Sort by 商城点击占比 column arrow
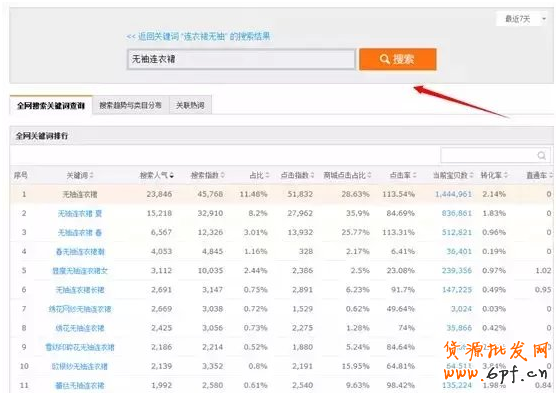Screen dimensions: 558x395 [x=369, y=175]
